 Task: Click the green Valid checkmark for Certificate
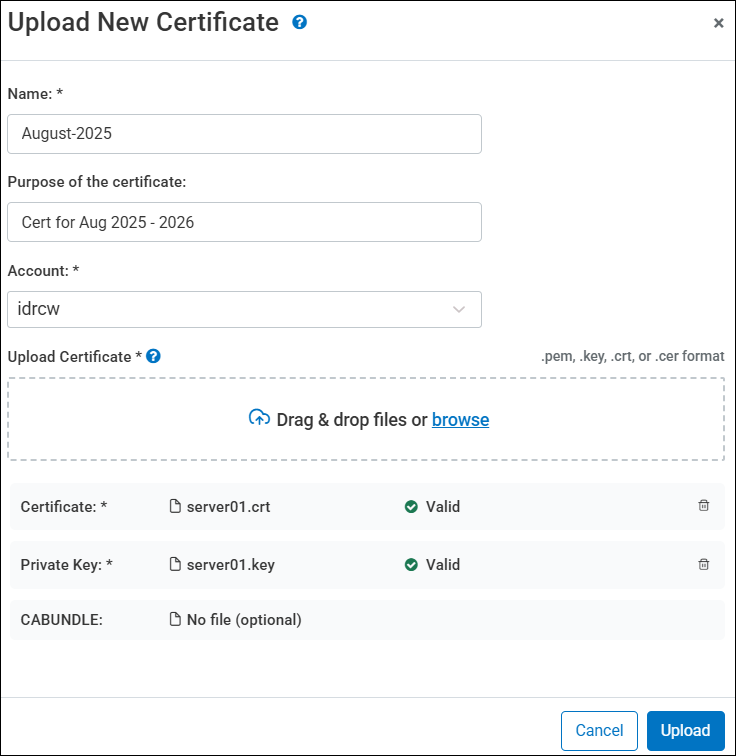[x=411, y=507]
